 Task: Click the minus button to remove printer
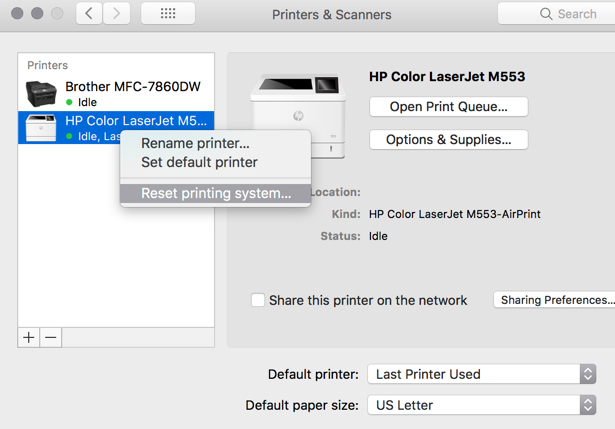click(51, 337)
